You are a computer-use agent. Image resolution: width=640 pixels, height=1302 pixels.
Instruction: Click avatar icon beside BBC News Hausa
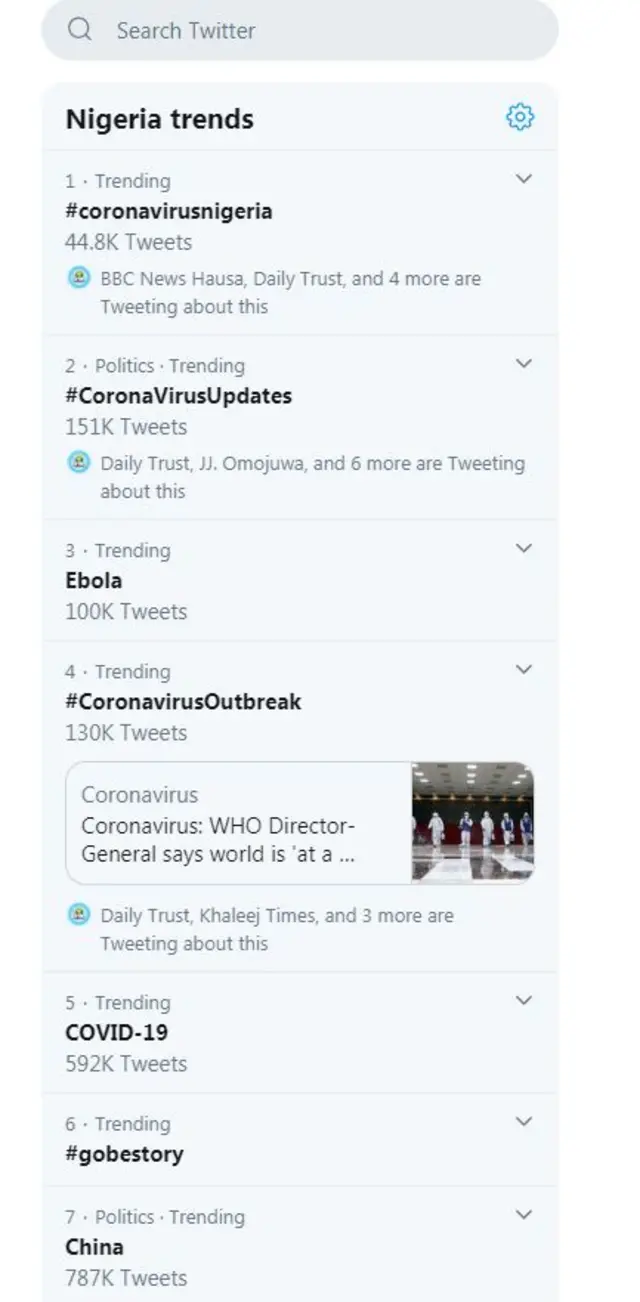tap(79, 278)
